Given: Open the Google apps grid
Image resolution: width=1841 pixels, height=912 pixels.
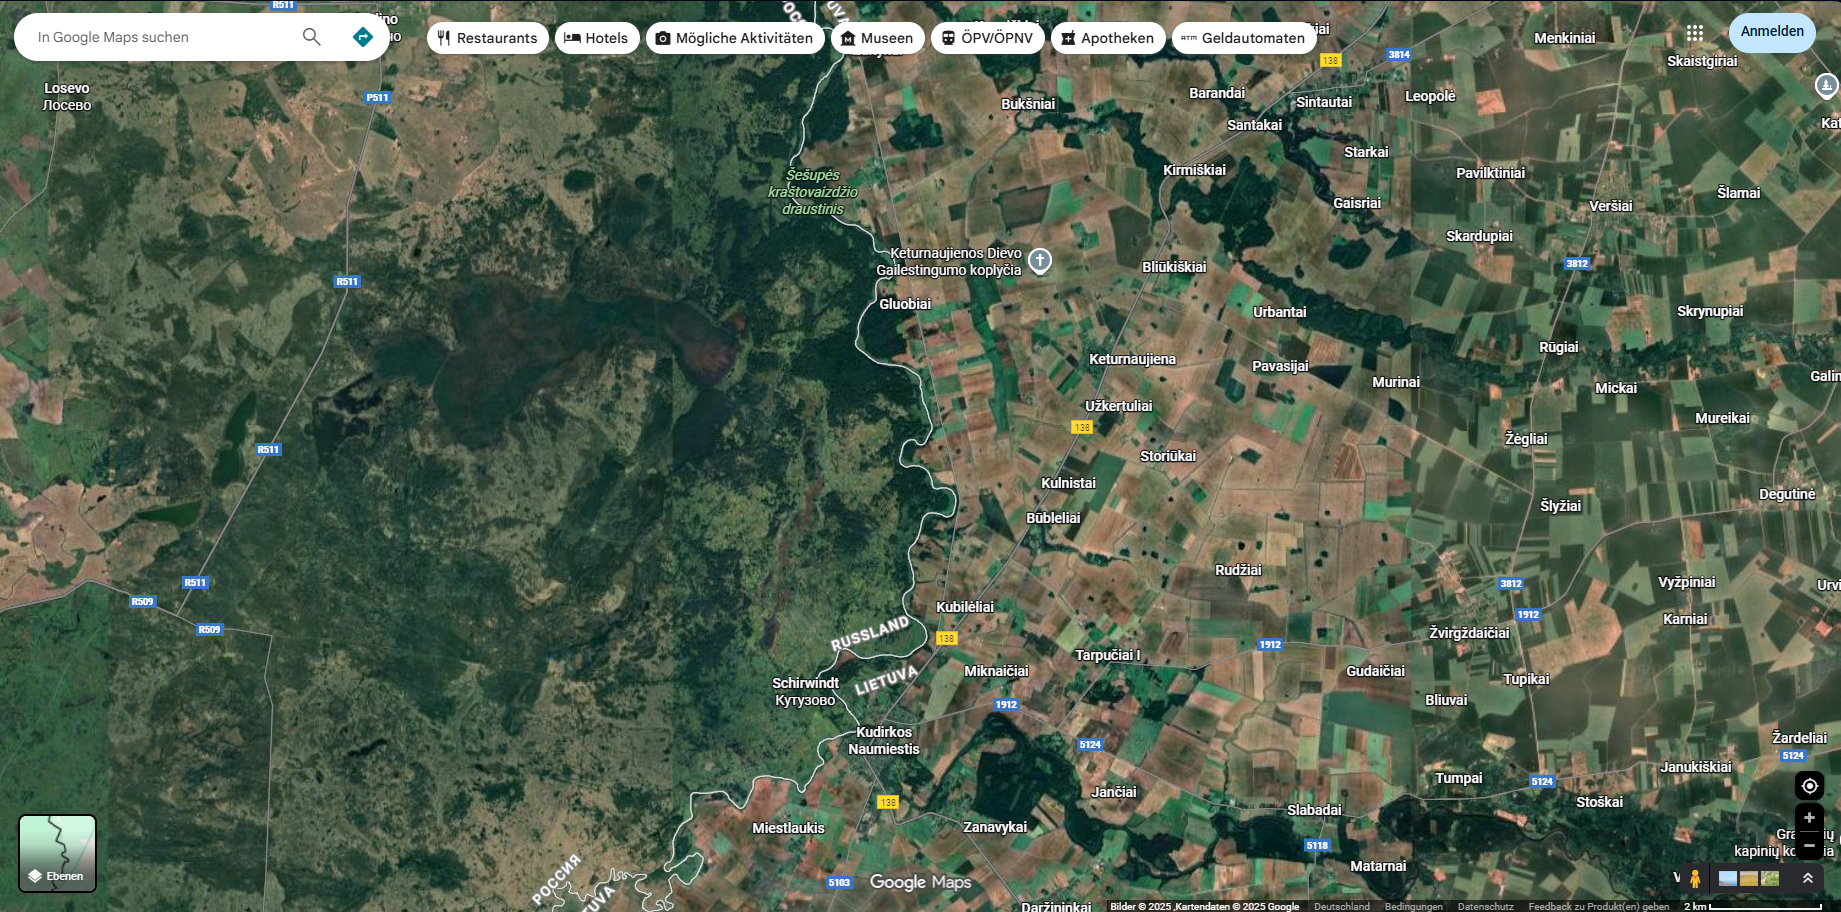Looking at the screenshot, I should (x=1695, y=33).
